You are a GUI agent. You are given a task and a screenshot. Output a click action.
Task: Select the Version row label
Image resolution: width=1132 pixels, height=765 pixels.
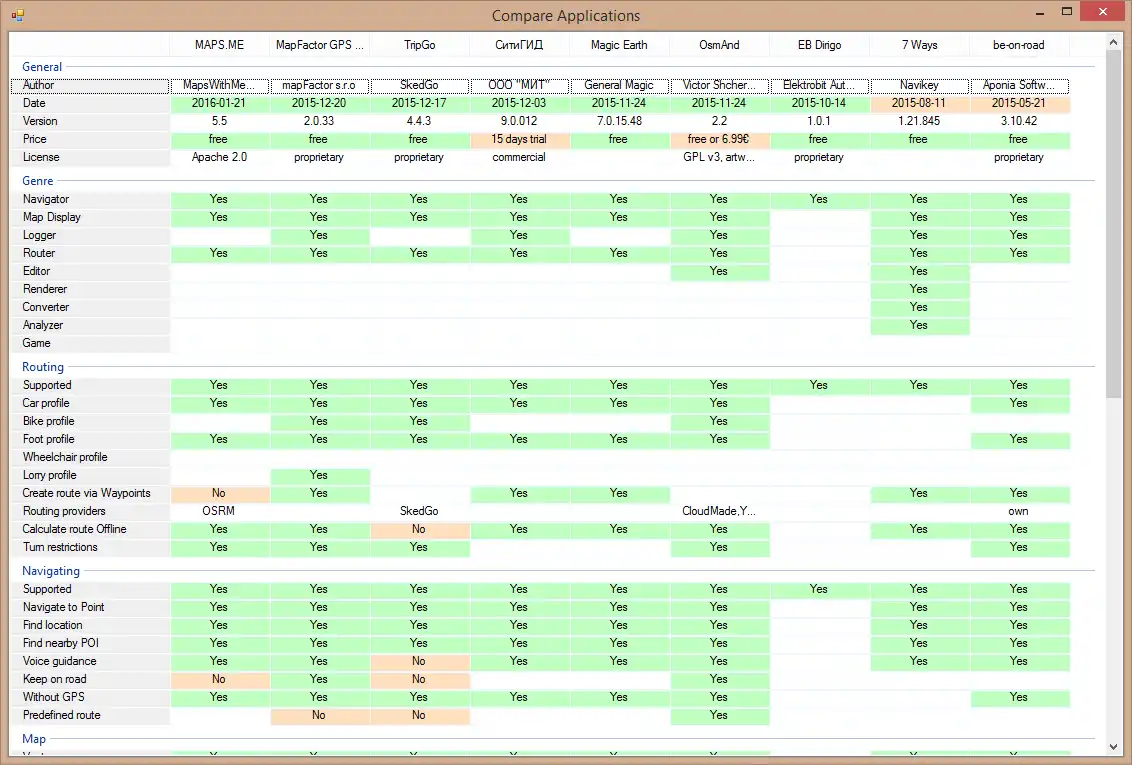tap(90, 121)
